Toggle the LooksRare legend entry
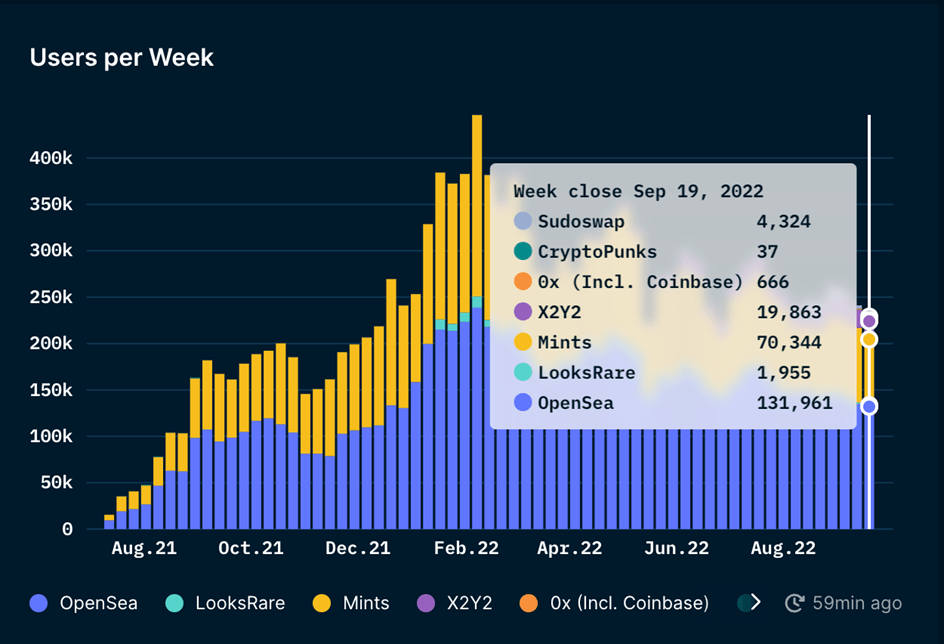Screen dimensions: 944x644 pos(225,603)
